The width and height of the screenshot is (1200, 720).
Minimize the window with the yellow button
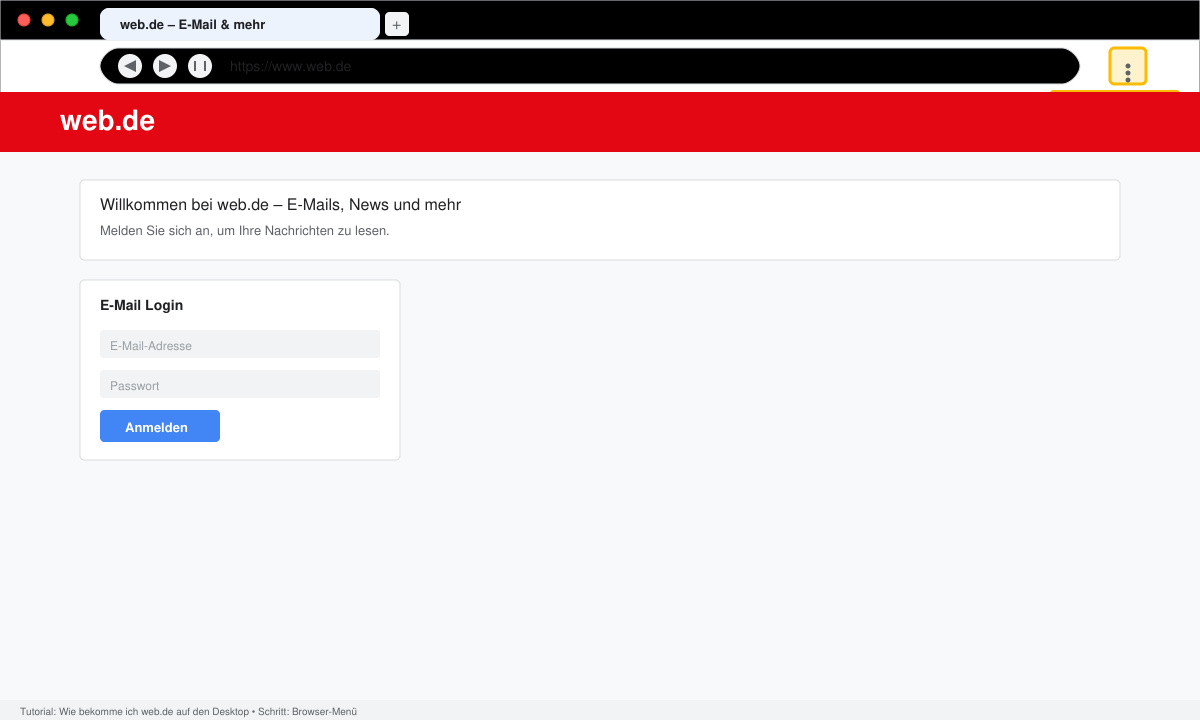48,20
